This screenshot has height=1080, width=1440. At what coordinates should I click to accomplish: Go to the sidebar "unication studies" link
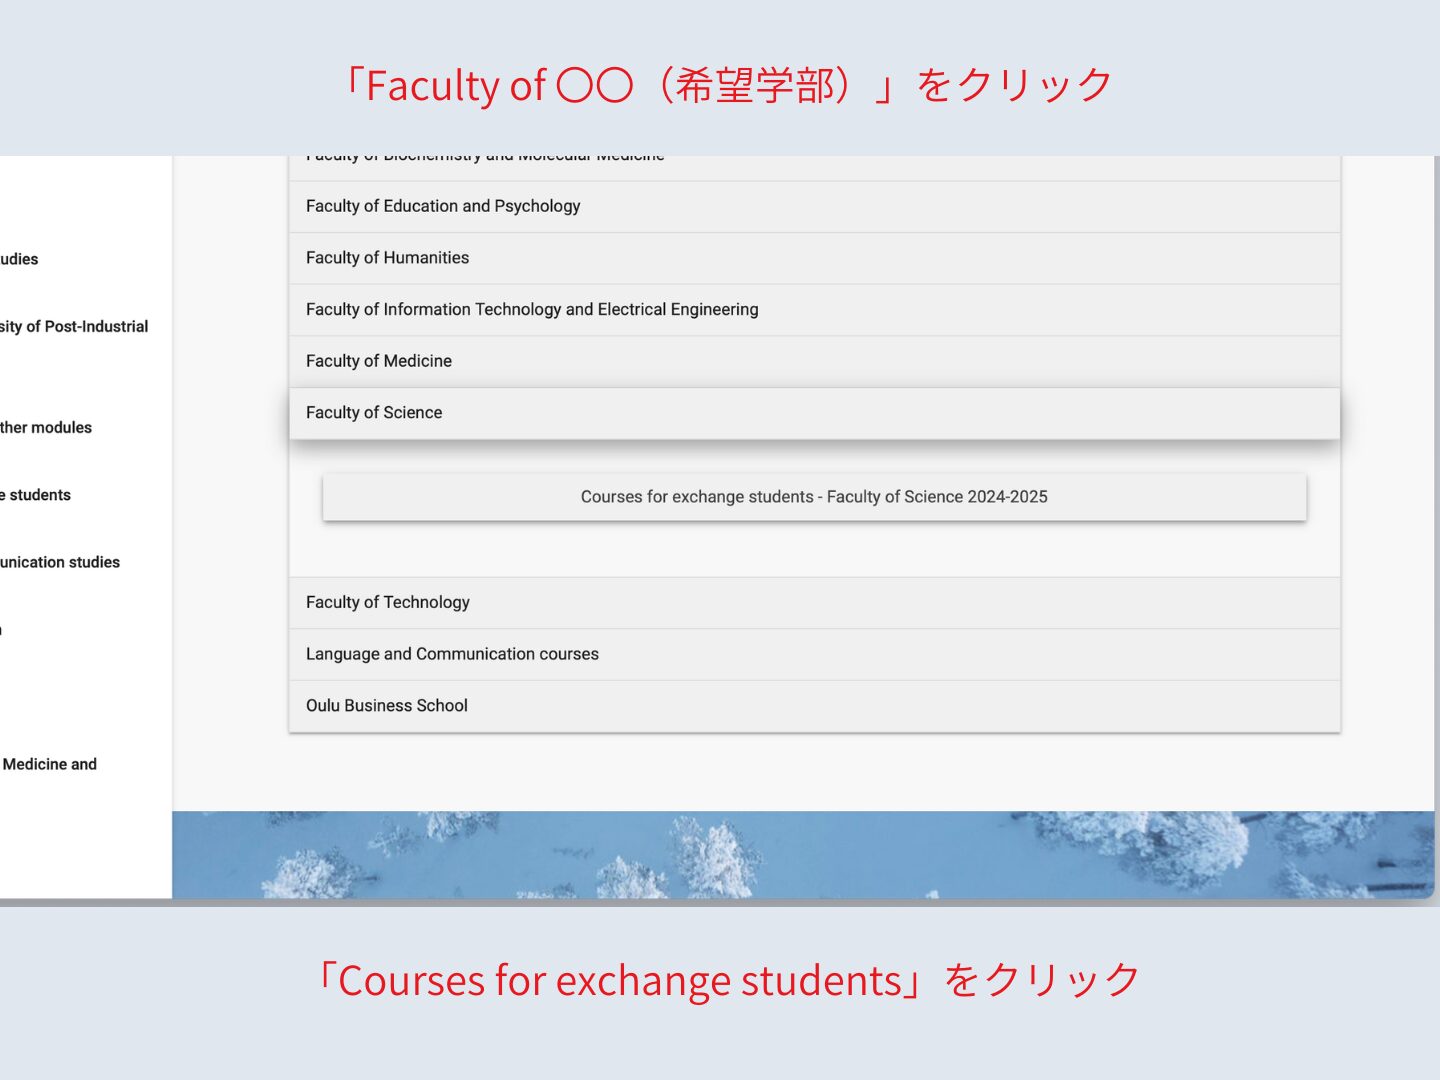coord(60,563)
